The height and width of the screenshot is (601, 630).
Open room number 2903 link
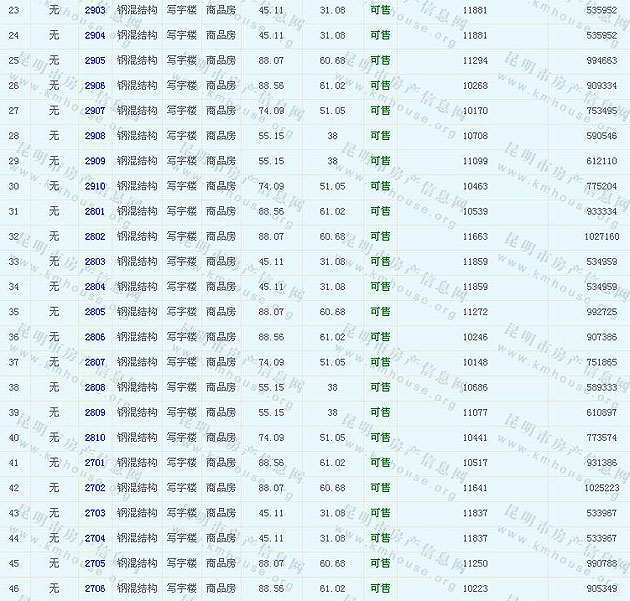point(95,10)
